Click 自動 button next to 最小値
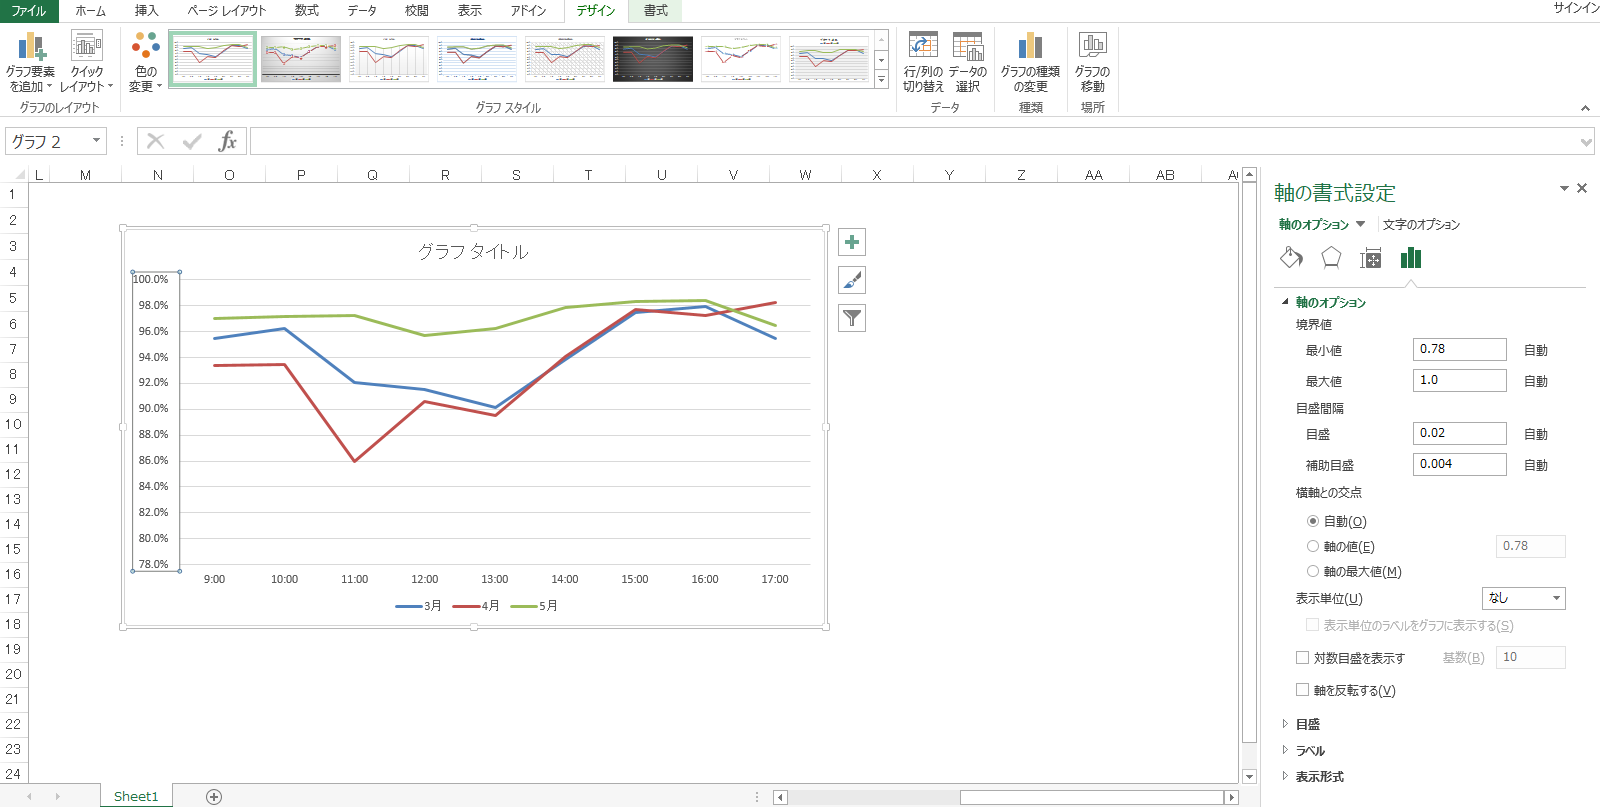1600x807 pixels. (1535, 350)
